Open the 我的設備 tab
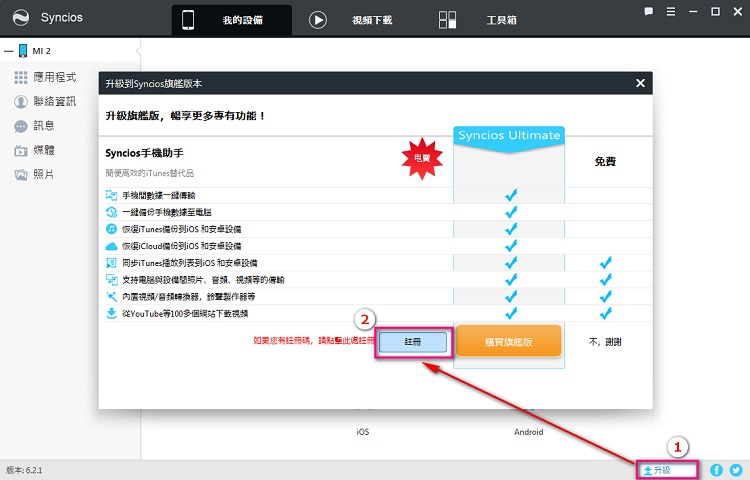This screenshot has width=750, height=480. coord(232,20)
